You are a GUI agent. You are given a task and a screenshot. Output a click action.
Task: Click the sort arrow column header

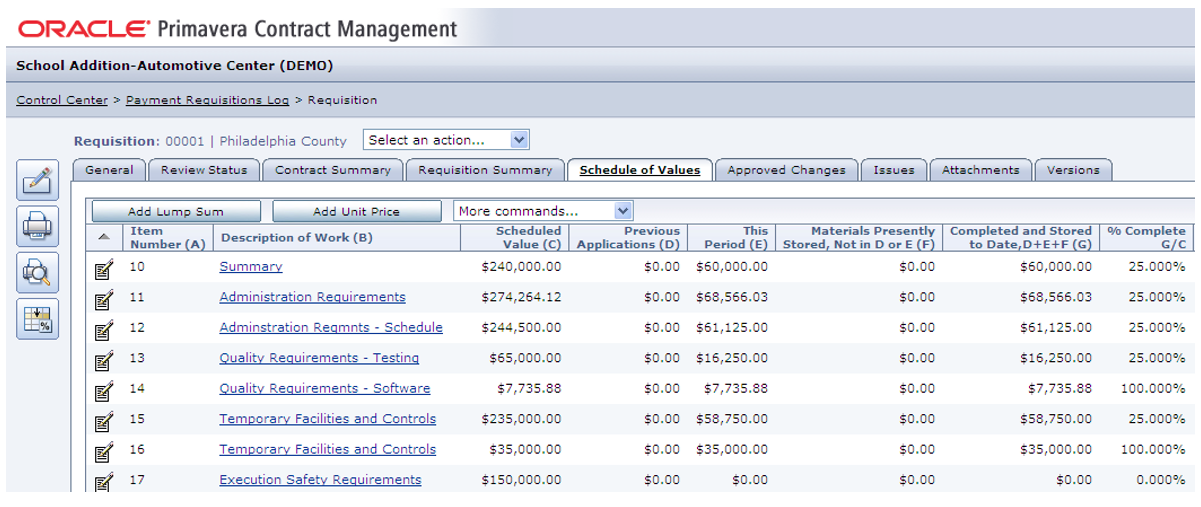coord(104,237)
